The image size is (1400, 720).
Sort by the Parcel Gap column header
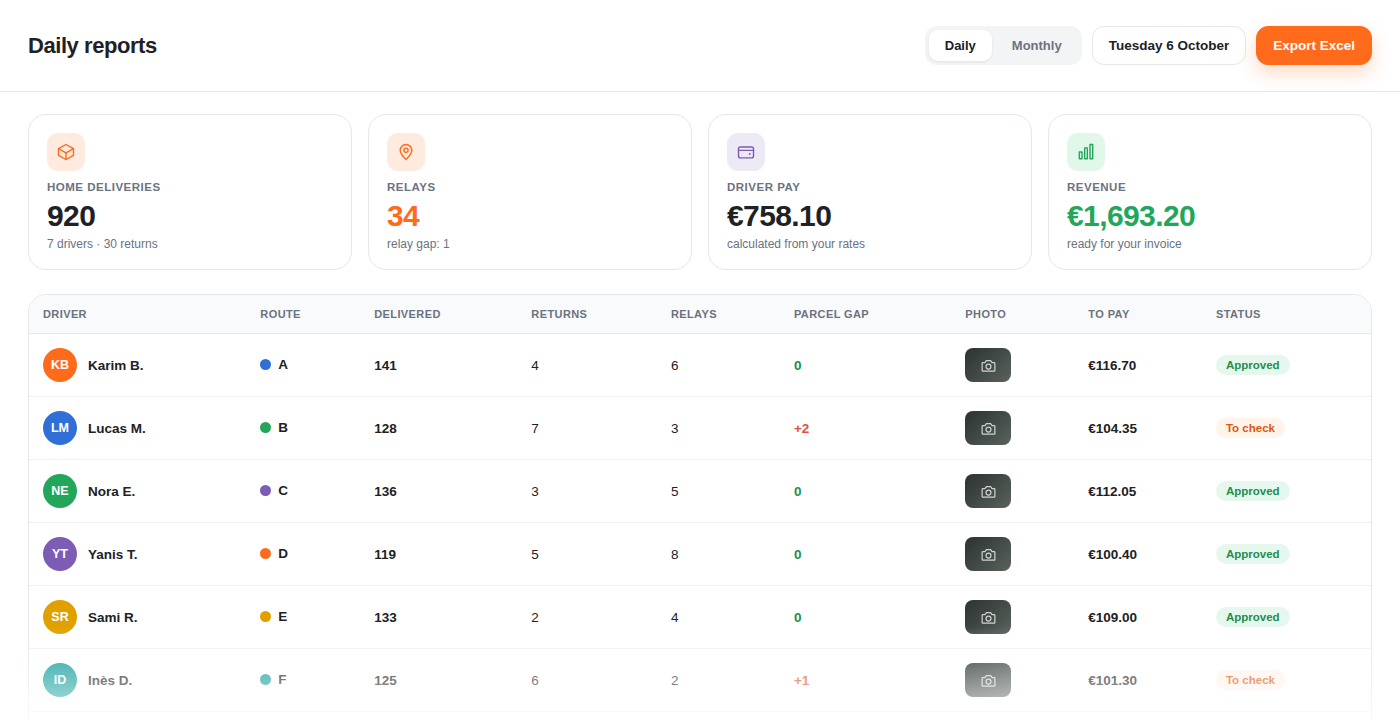click(x=831, y=314)
